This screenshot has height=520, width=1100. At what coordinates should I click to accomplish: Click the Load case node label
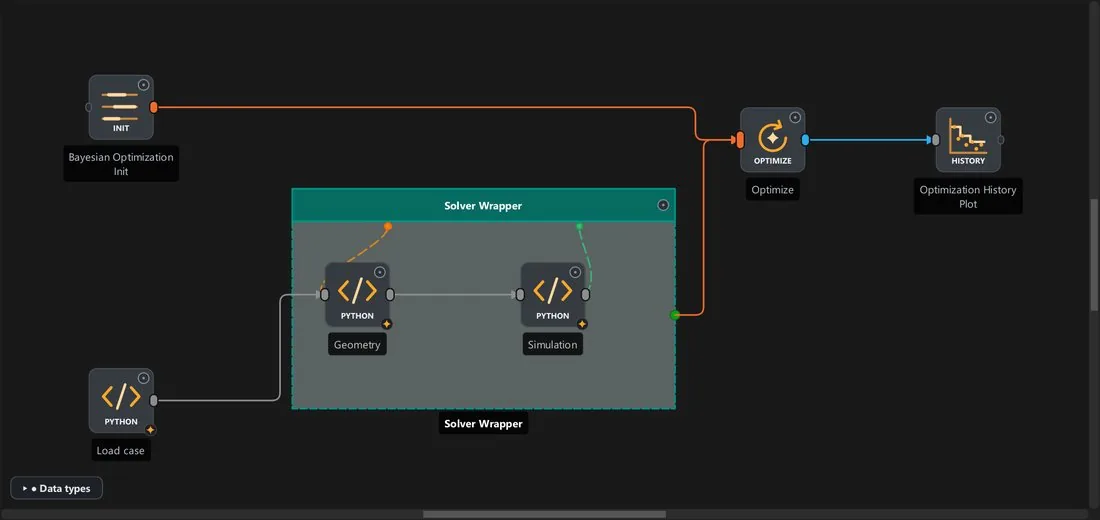tap(121, 451)
